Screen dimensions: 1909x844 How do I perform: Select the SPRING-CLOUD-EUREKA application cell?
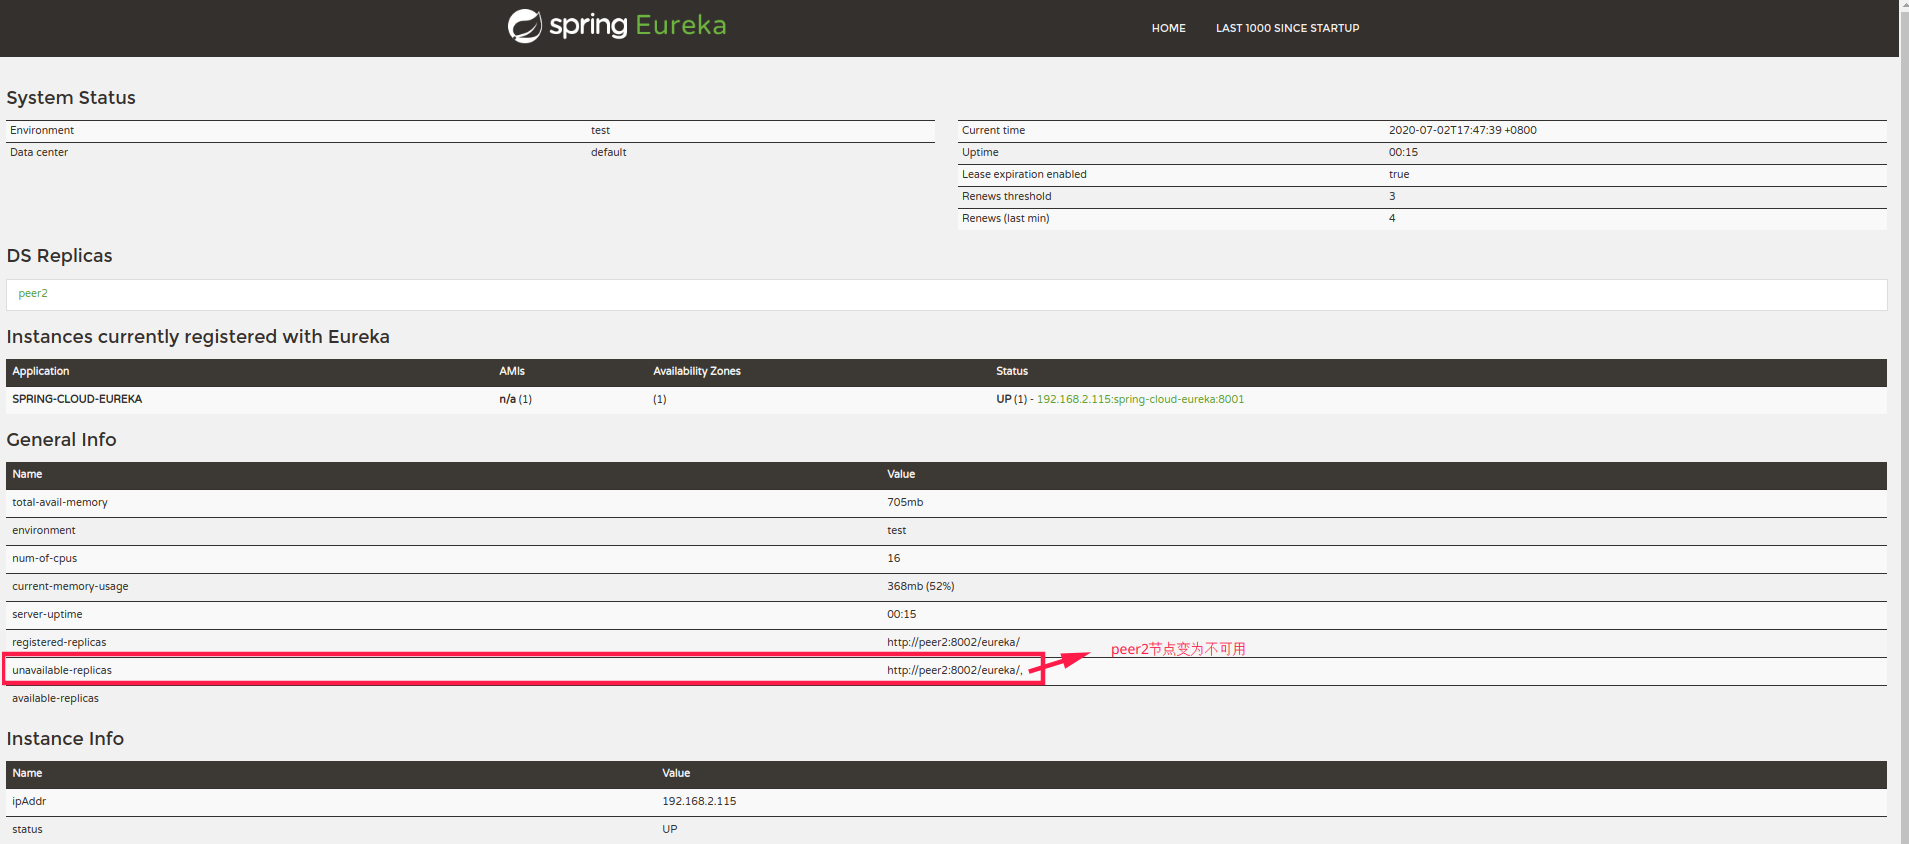[77, 399]
